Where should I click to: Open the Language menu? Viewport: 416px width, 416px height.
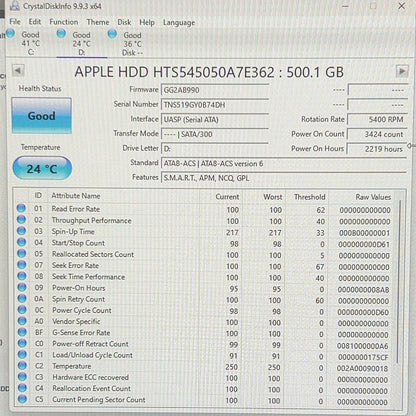179,23
